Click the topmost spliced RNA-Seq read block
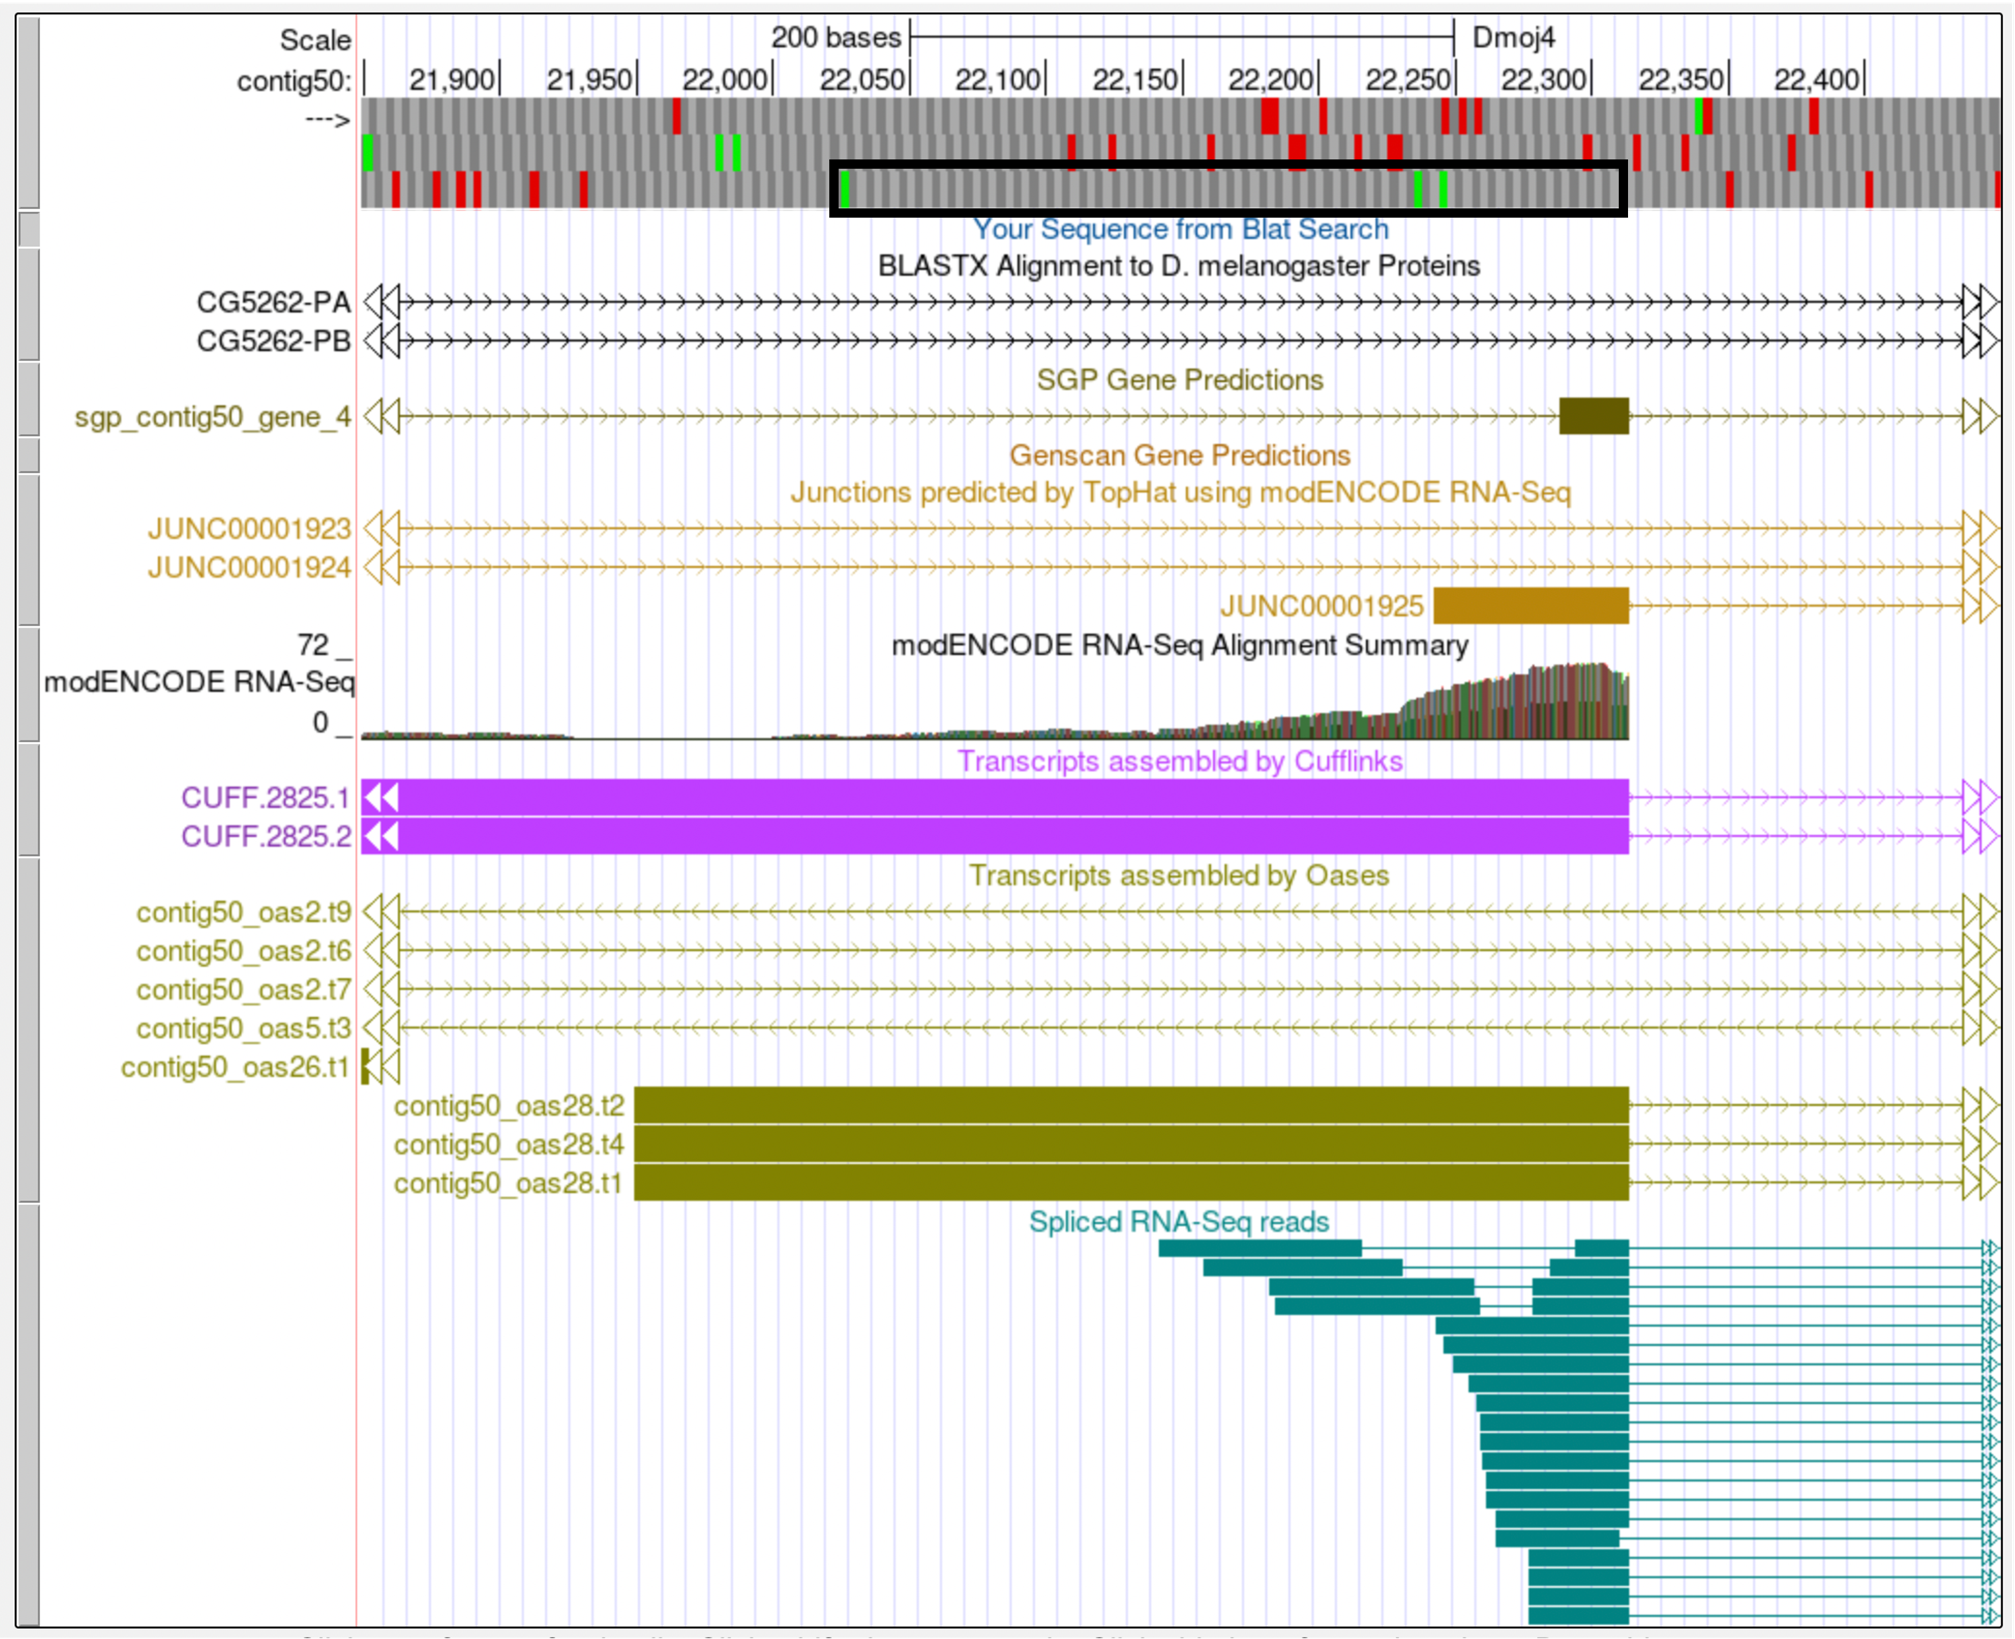 (1260, 1248)
